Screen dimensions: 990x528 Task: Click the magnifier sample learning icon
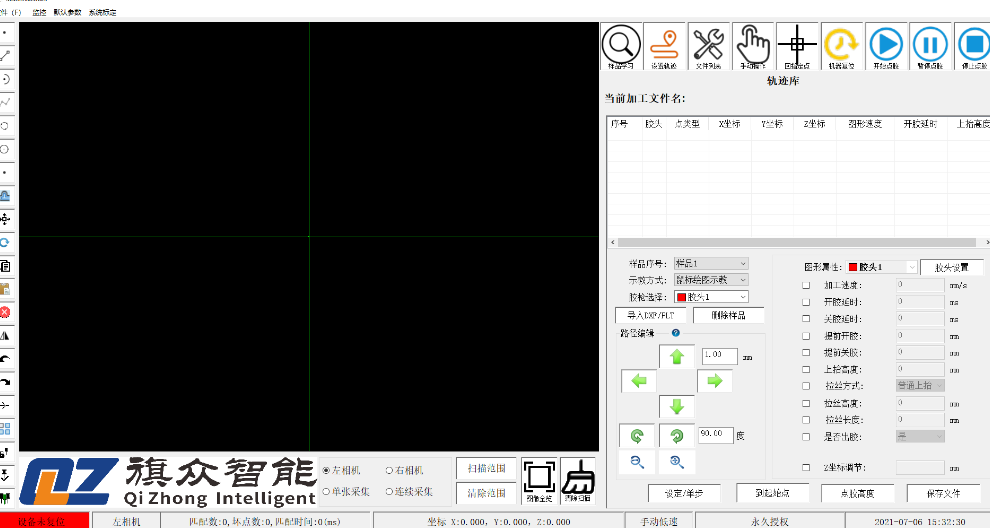click(x=621, y=46)
